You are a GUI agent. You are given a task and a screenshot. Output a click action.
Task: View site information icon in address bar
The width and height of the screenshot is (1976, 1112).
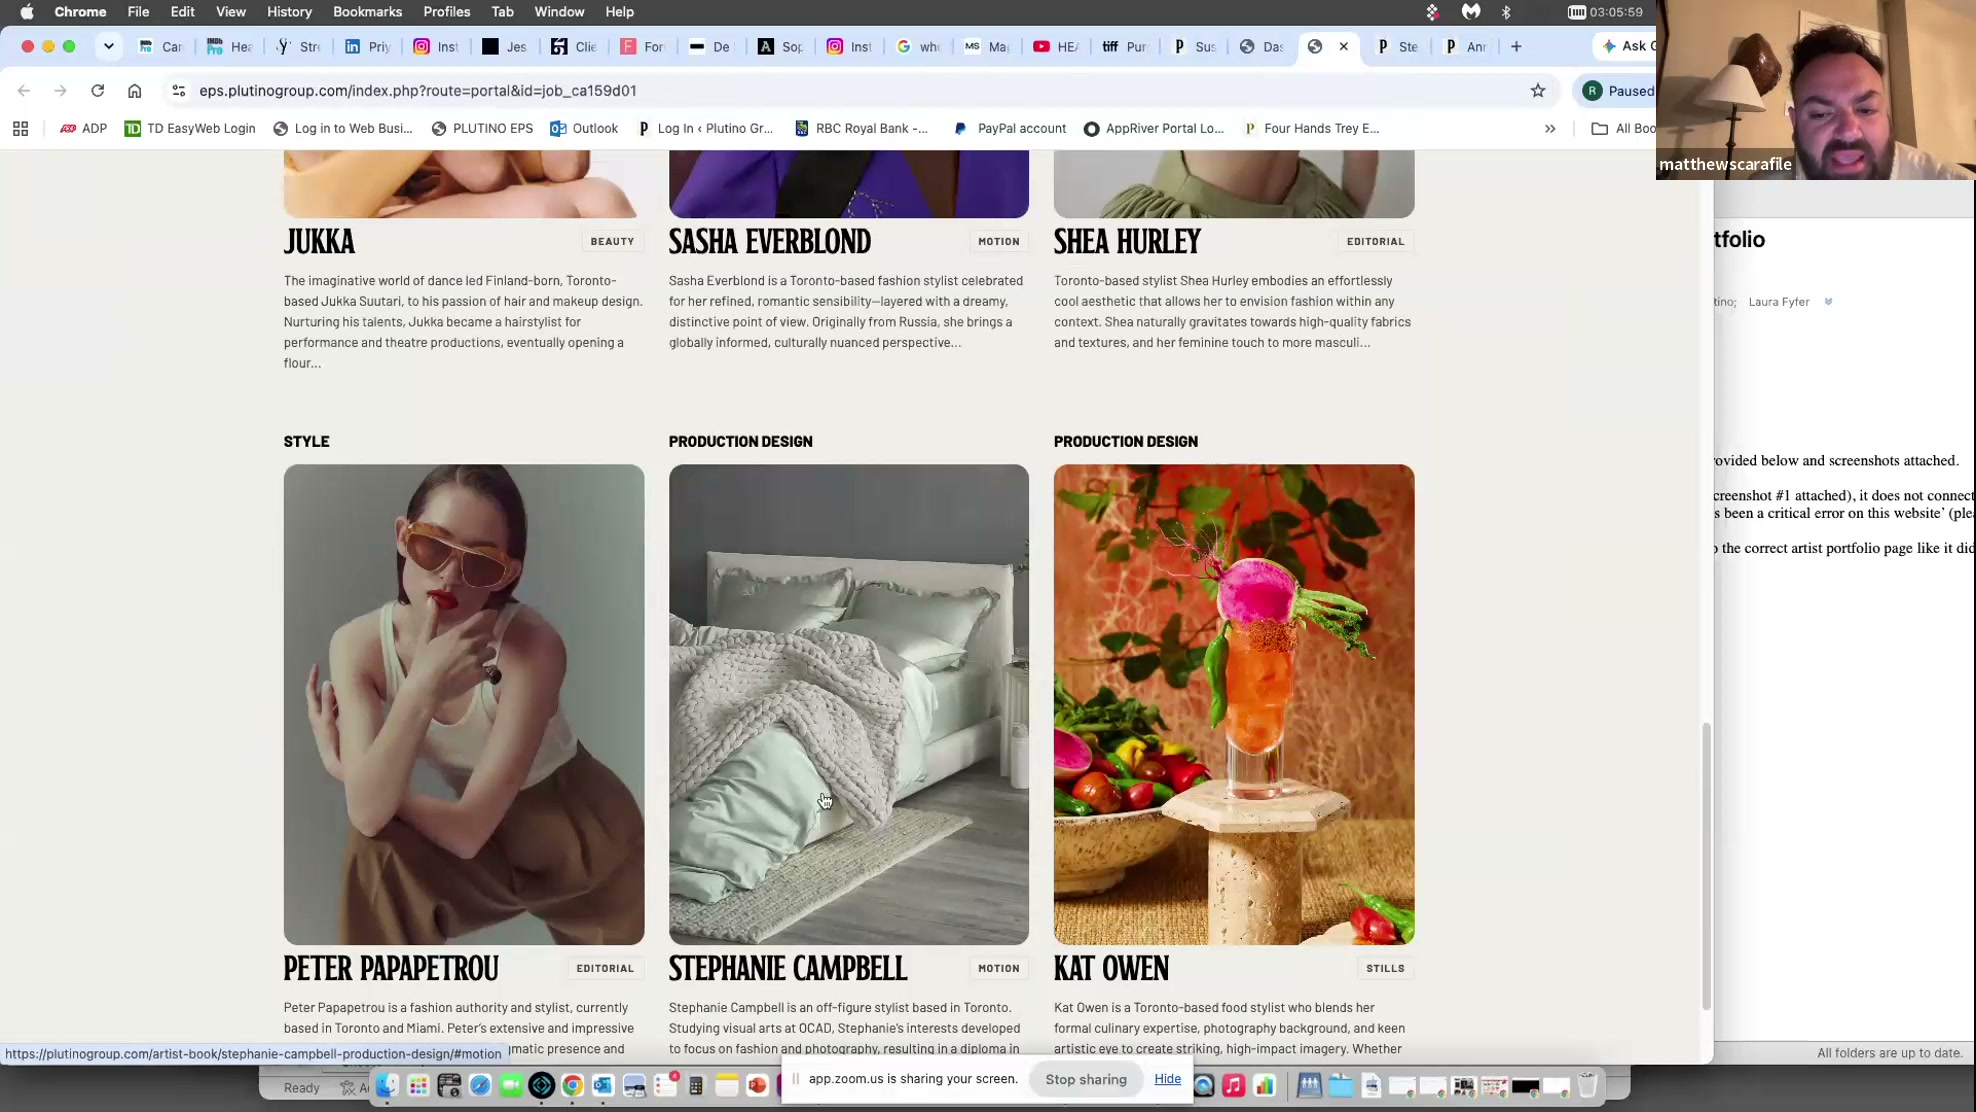[x=178, y=90]
